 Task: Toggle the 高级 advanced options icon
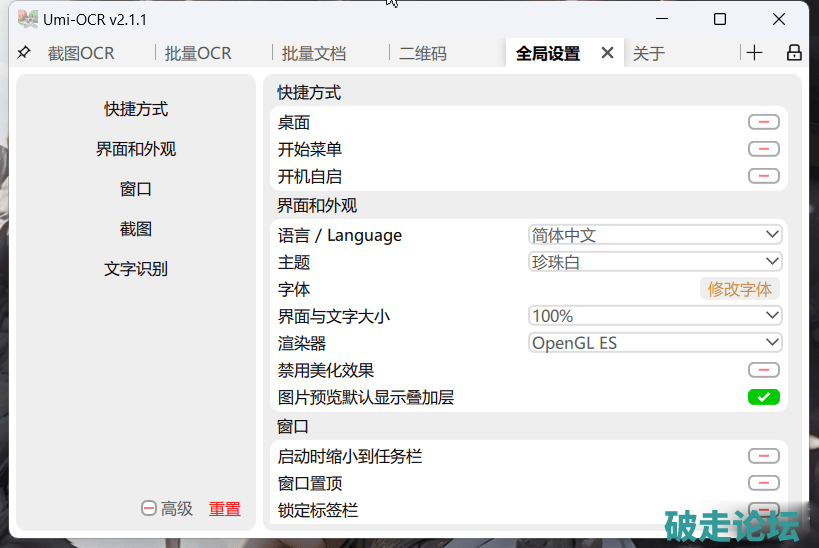[x=149, y=509]
